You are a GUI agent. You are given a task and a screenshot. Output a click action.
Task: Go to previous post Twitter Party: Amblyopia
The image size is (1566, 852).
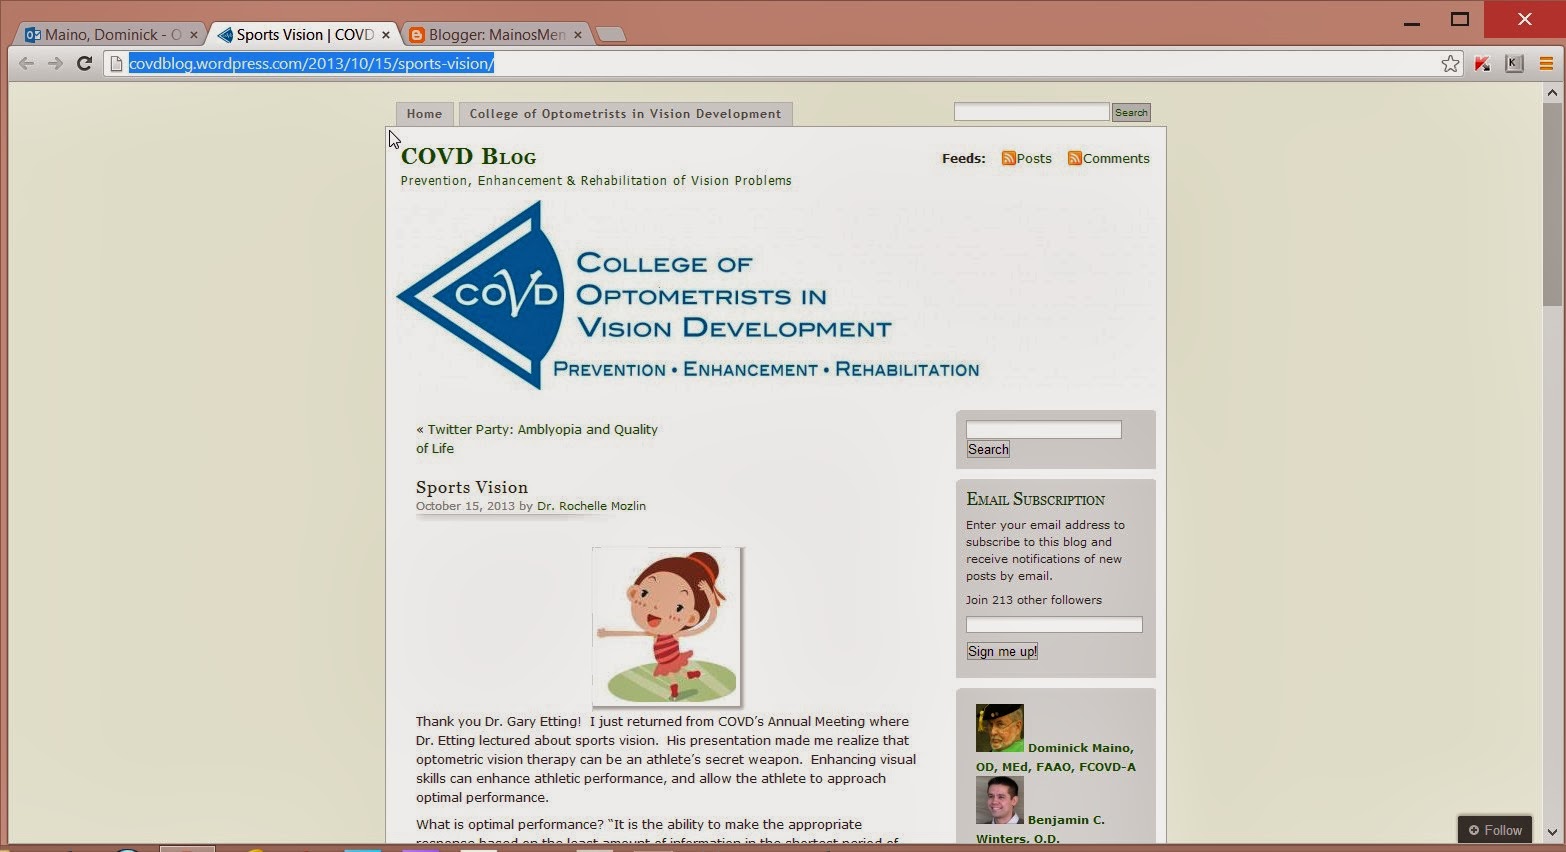click(x=537, y=439)
